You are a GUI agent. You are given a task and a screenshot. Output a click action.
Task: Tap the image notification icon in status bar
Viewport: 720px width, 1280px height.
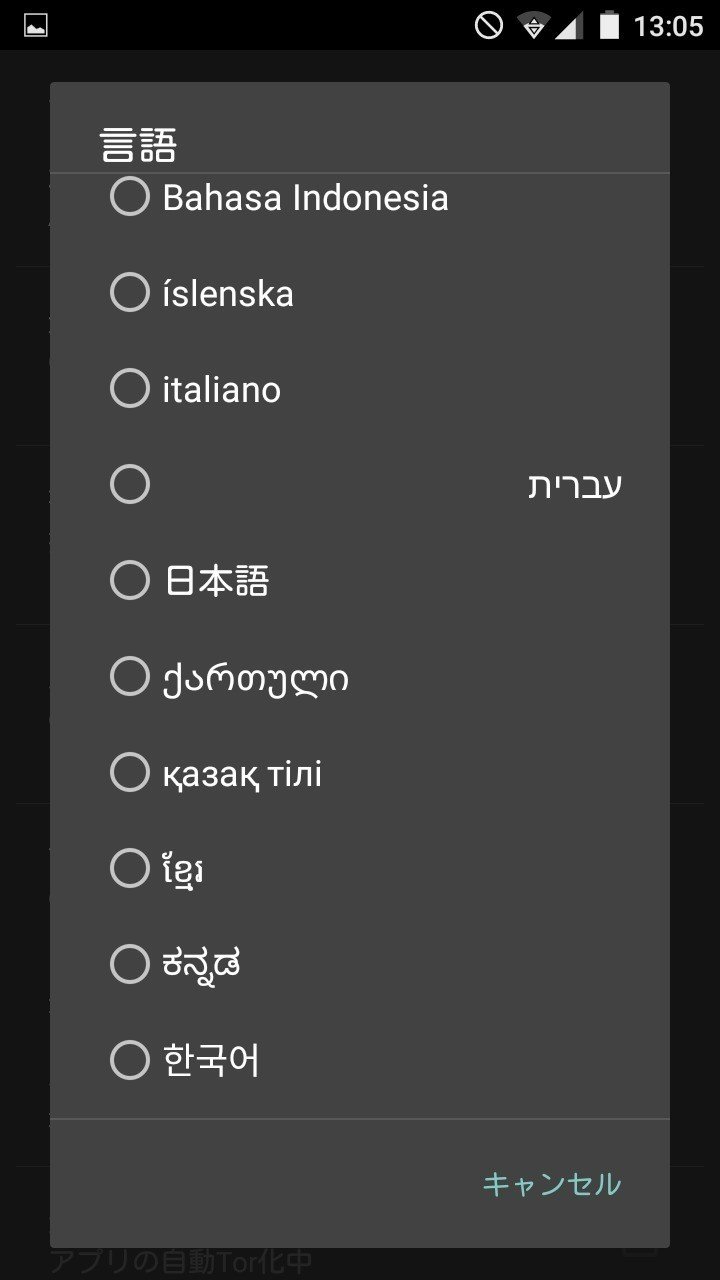pos(36,26)
